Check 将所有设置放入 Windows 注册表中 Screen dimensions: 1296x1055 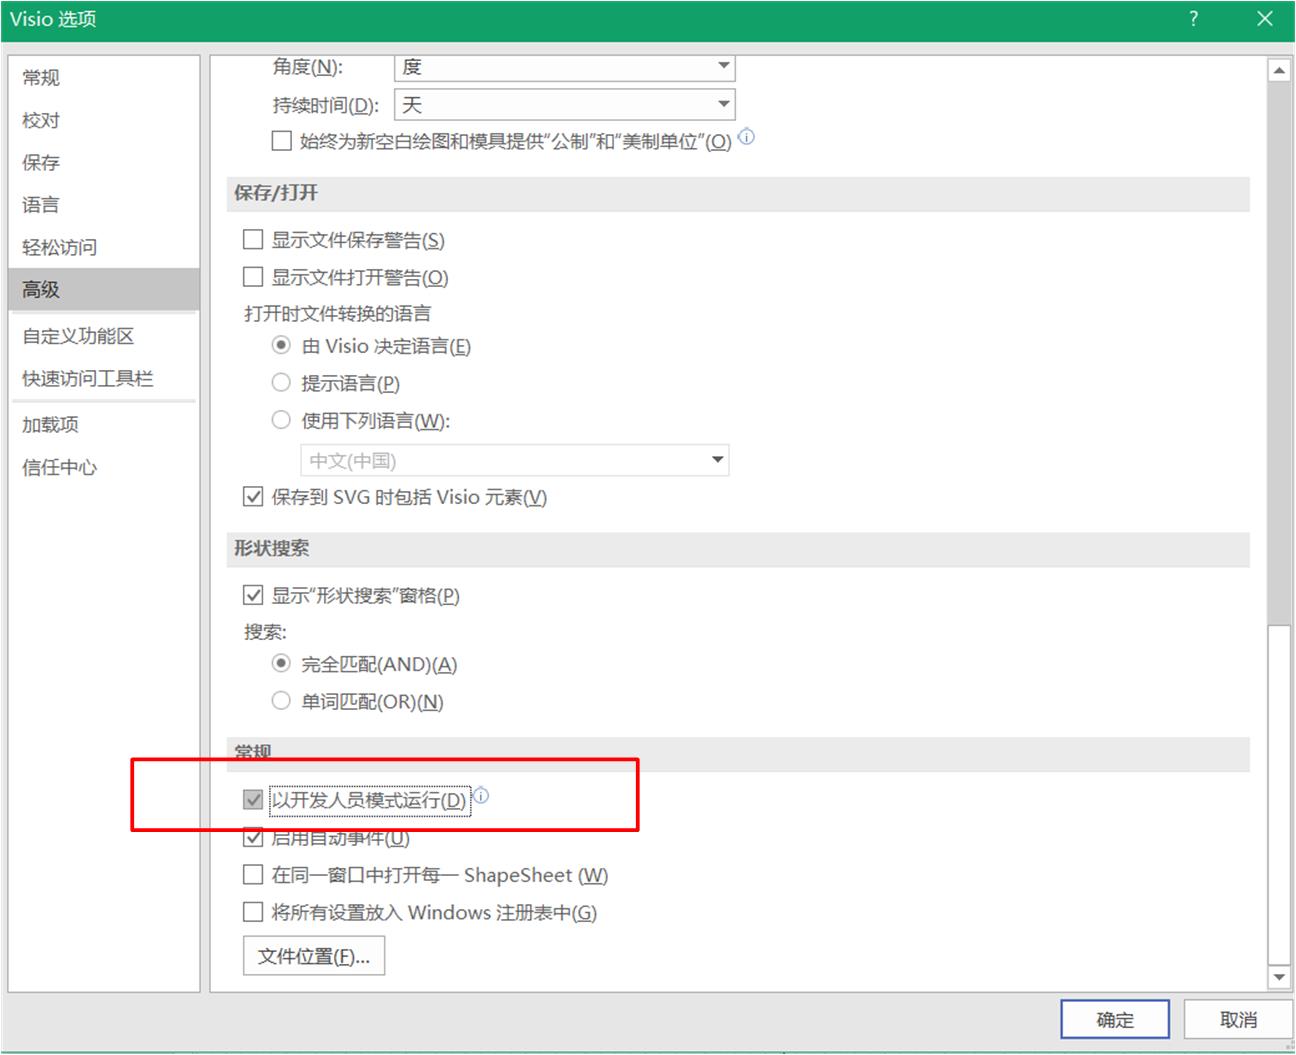pos(253,912)
